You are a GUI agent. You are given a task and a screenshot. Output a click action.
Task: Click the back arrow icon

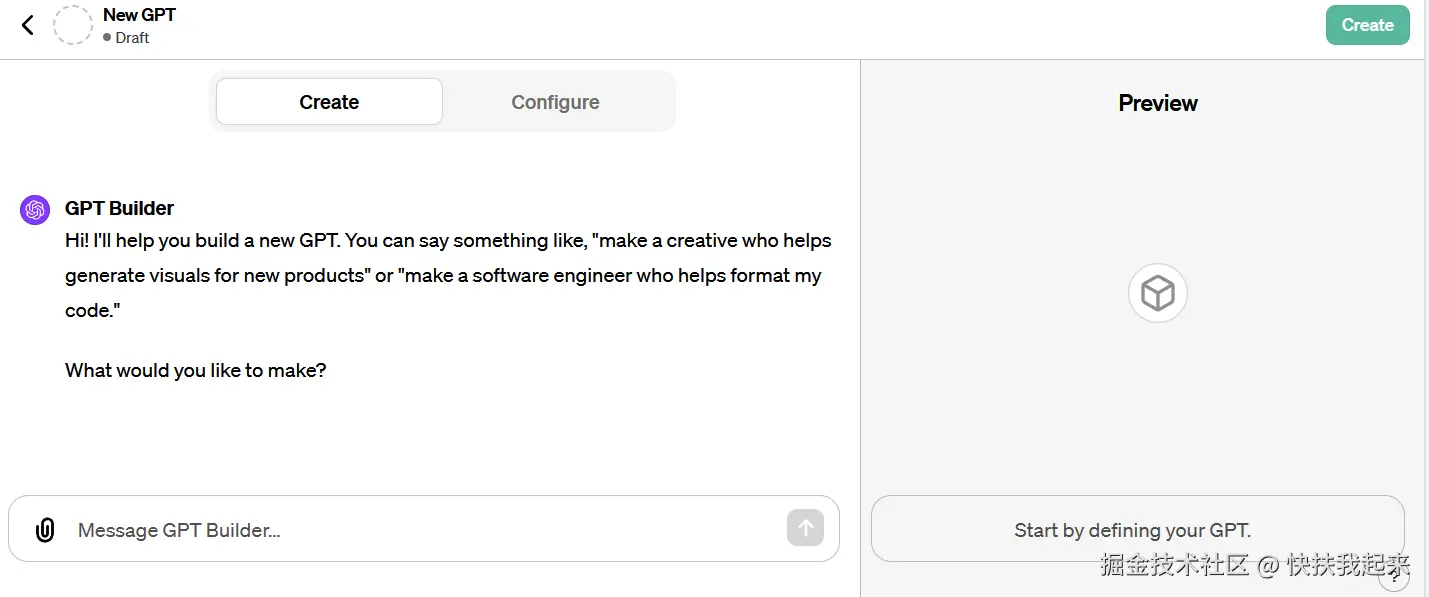[x=28, y=25]
